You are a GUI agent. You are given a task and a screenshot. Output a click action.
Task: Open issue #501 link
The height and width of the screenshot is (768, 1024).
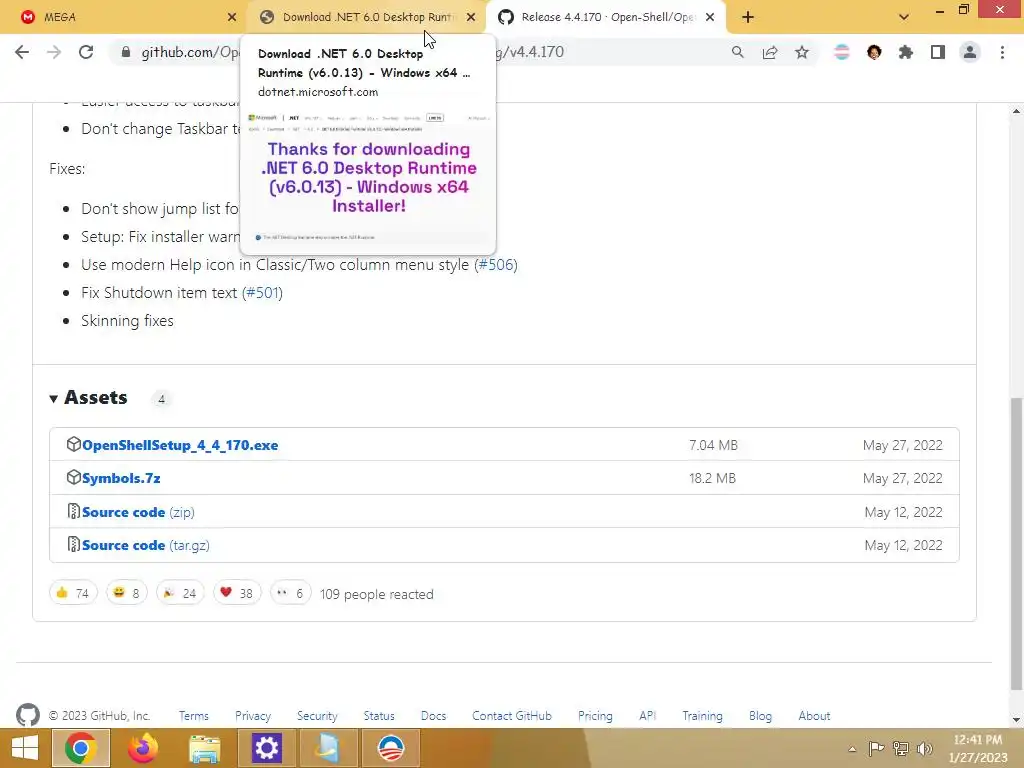(263, 293)
